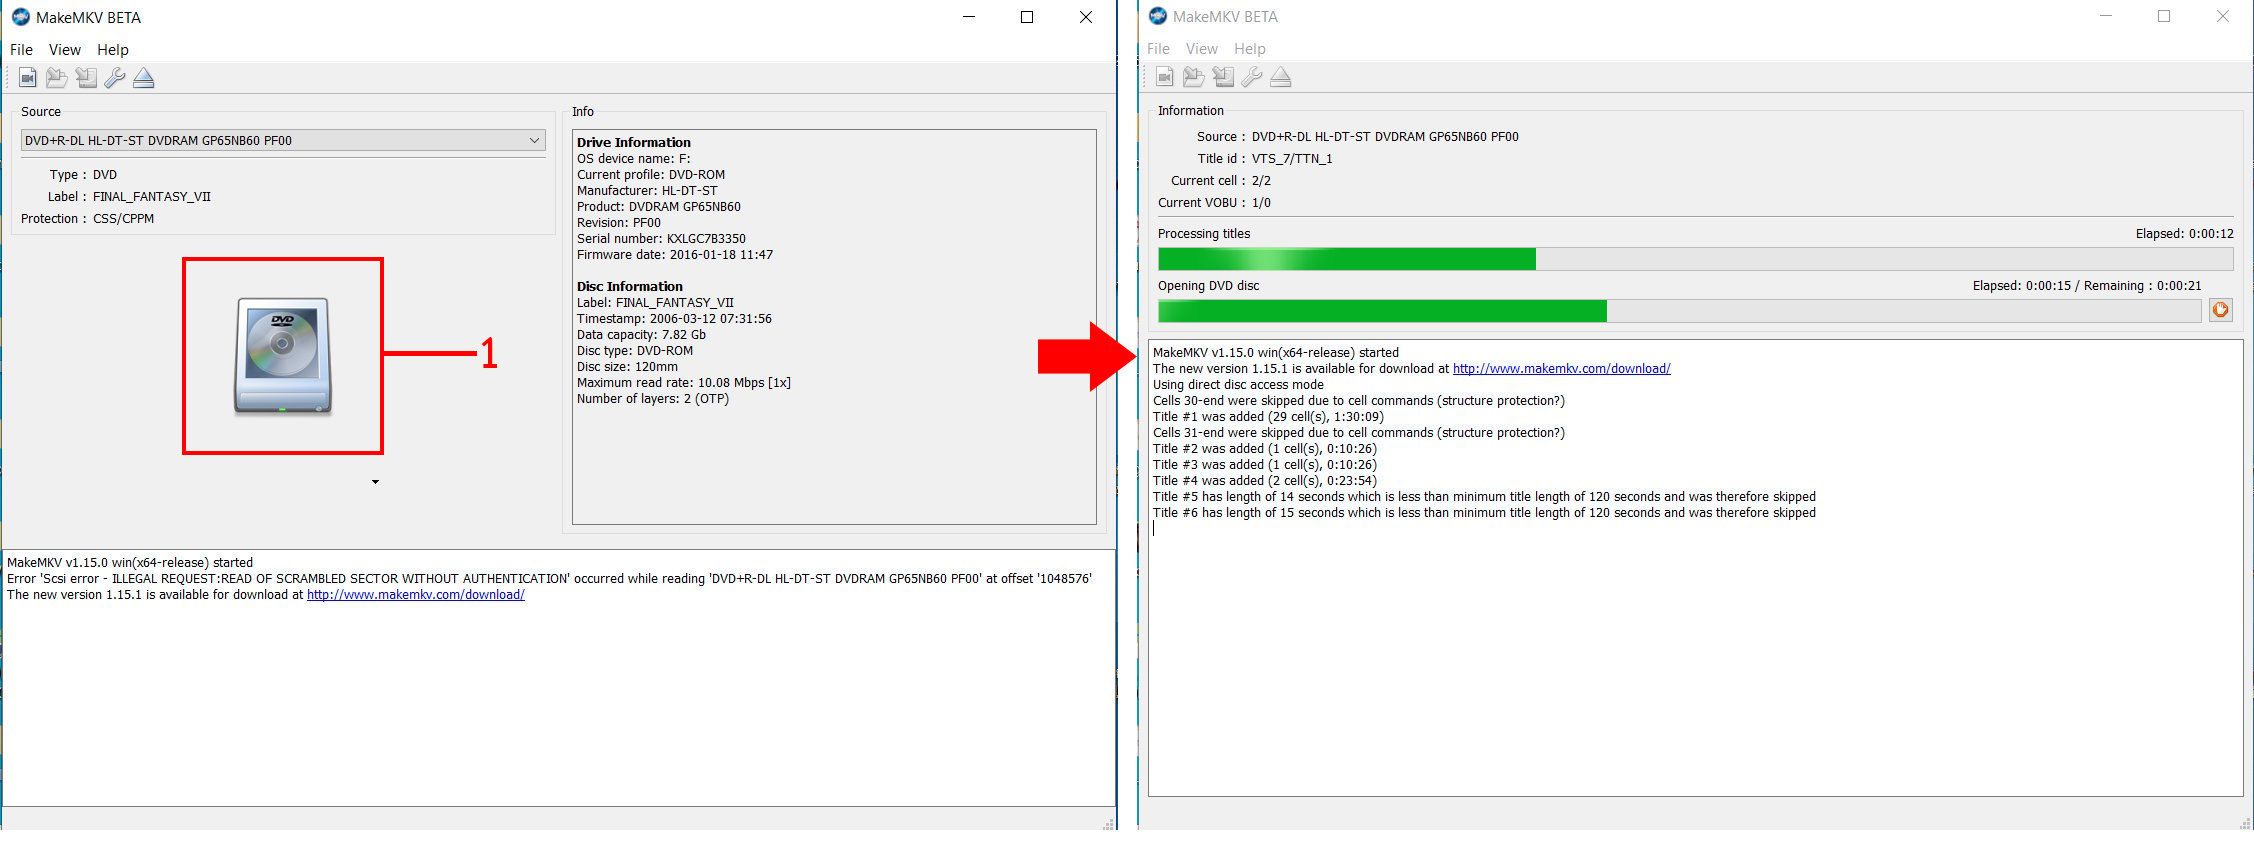Click 'Serial number: KXLGC7B3350' line

coord(661,239)
